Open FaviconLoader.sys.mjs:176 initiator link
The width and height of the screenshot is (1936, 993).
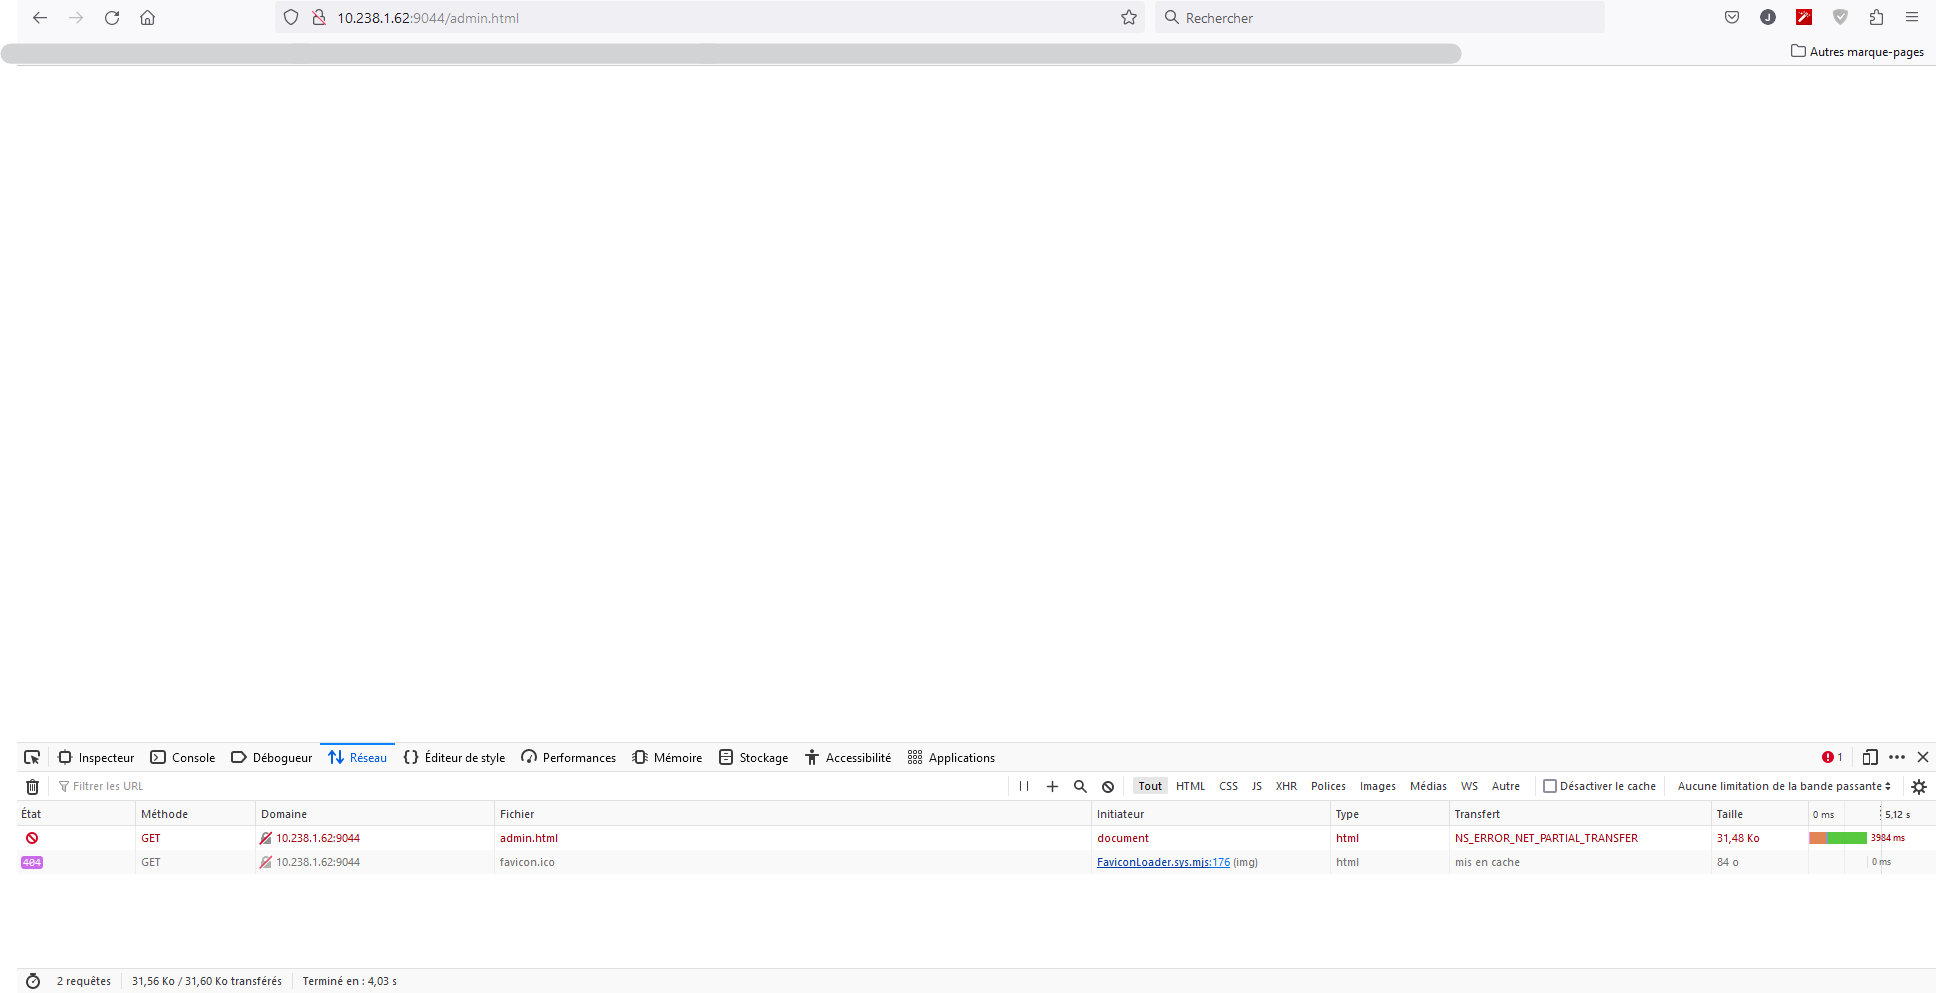(1163, 862)
